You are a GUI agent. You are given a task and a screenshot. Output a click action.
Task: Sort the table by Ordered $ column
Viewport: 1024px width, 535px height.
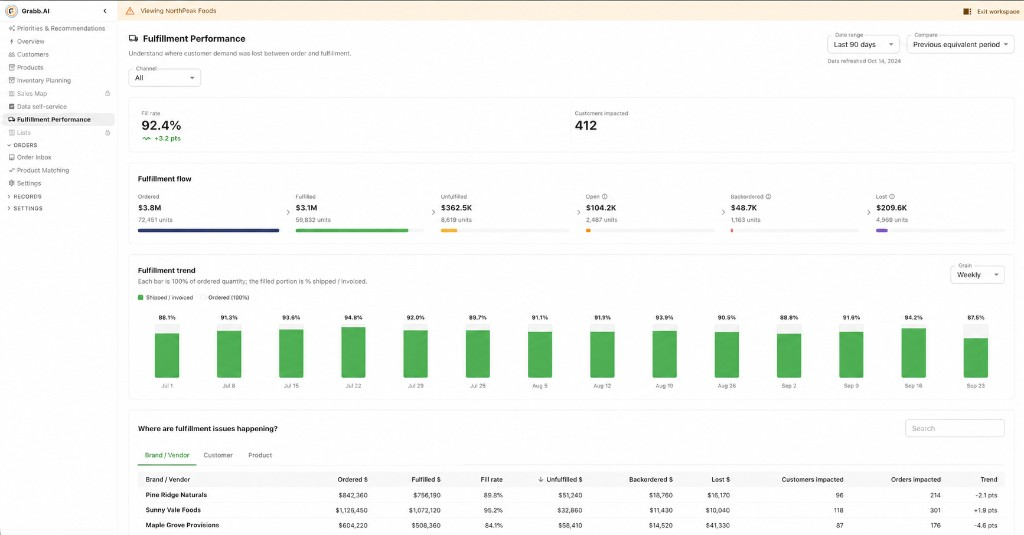[x=352, y=479]
